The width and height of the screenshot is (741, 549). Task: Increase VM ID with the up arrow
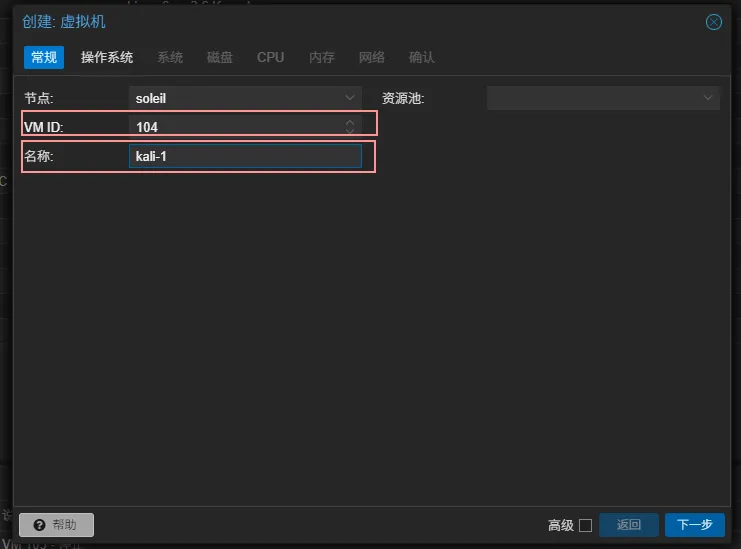click(349, 122)
